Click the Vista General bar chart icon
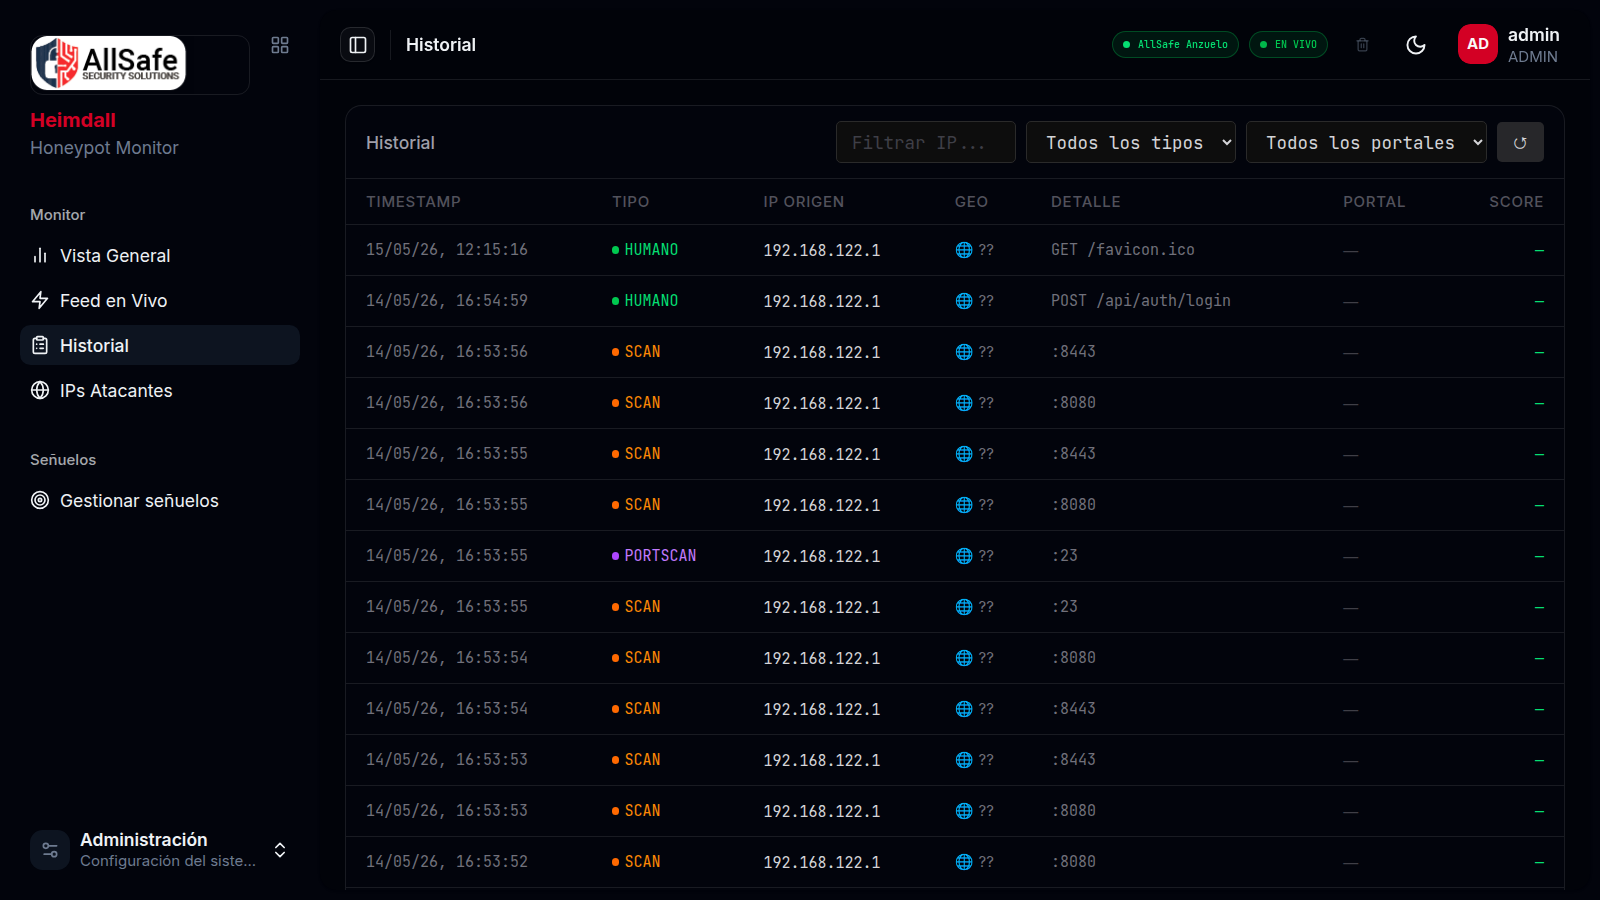The width and height of the screenshot is (1600, 900). (x=40, y=256)
